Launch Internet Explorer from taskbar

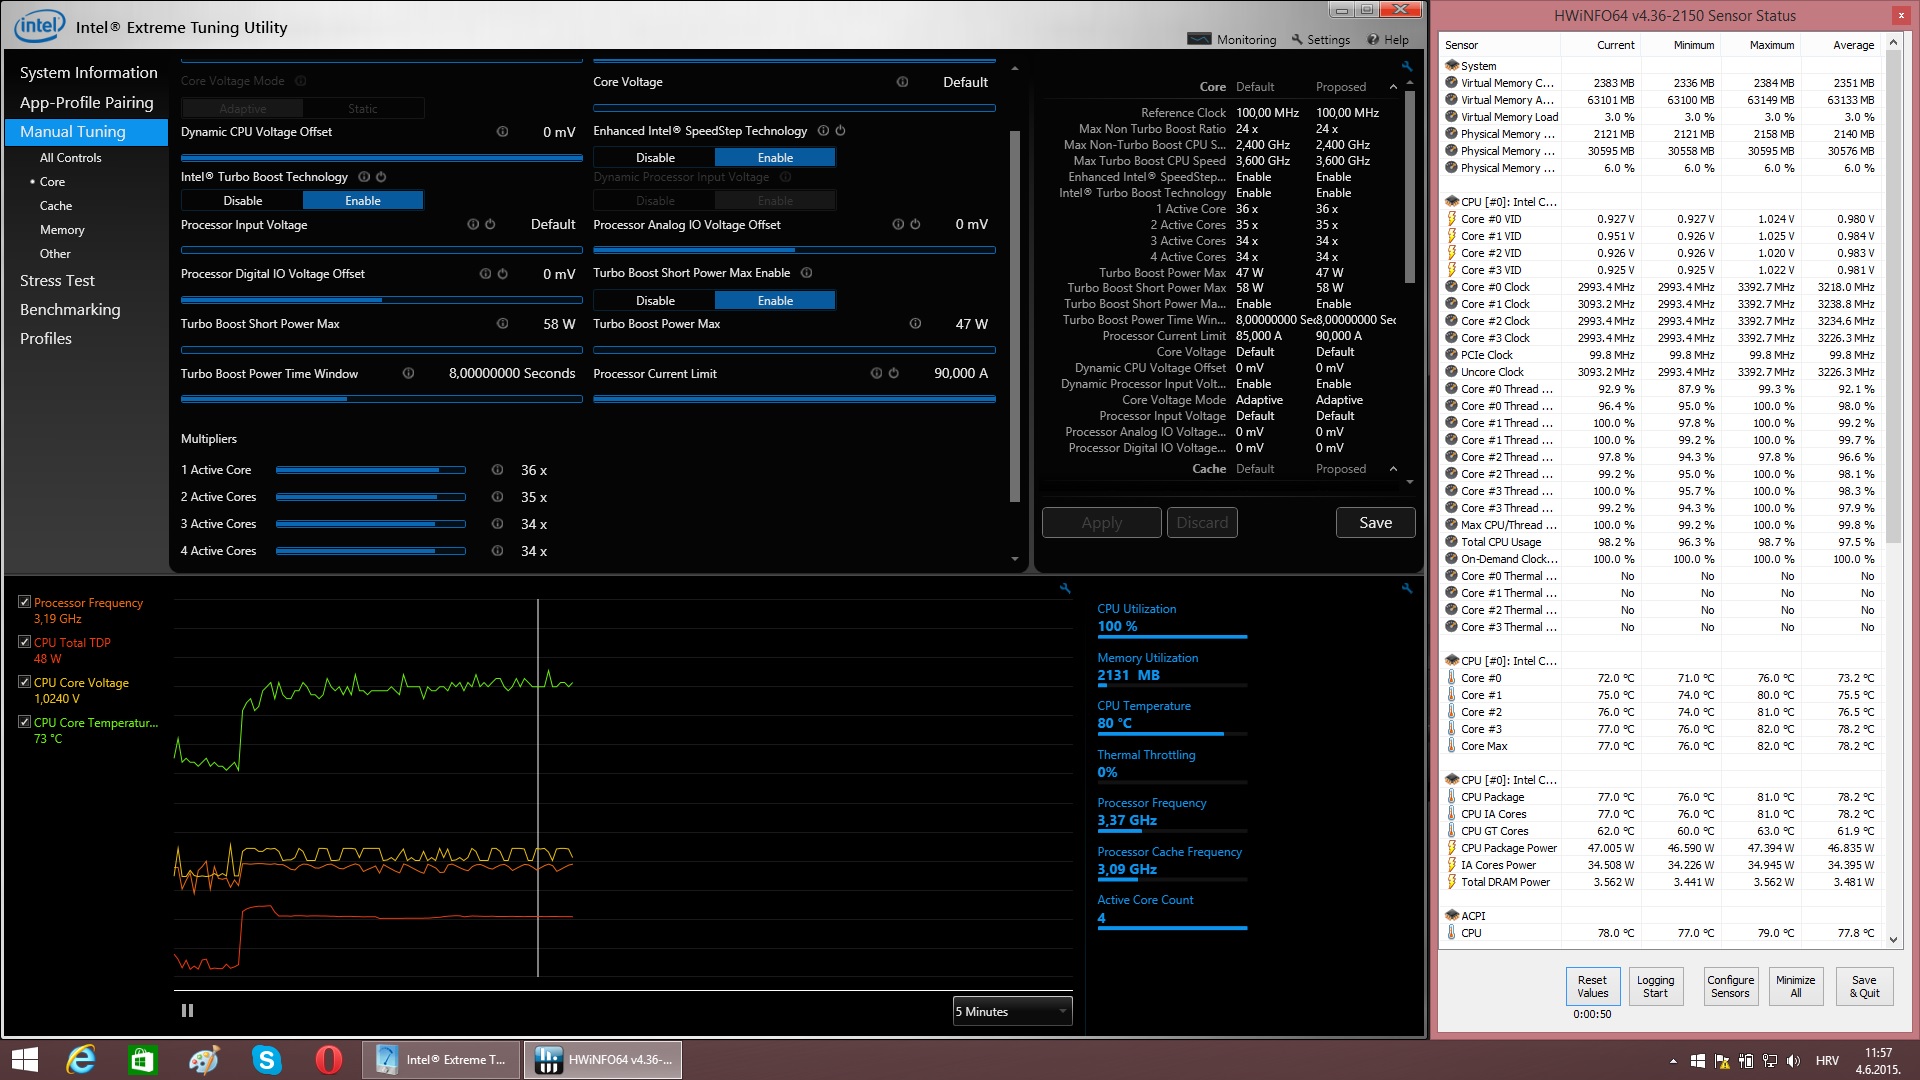(x=80, y=1060)
